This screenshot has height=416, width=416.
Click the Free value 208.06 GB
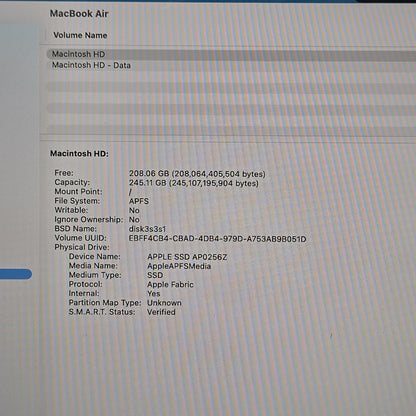point(197,174)
